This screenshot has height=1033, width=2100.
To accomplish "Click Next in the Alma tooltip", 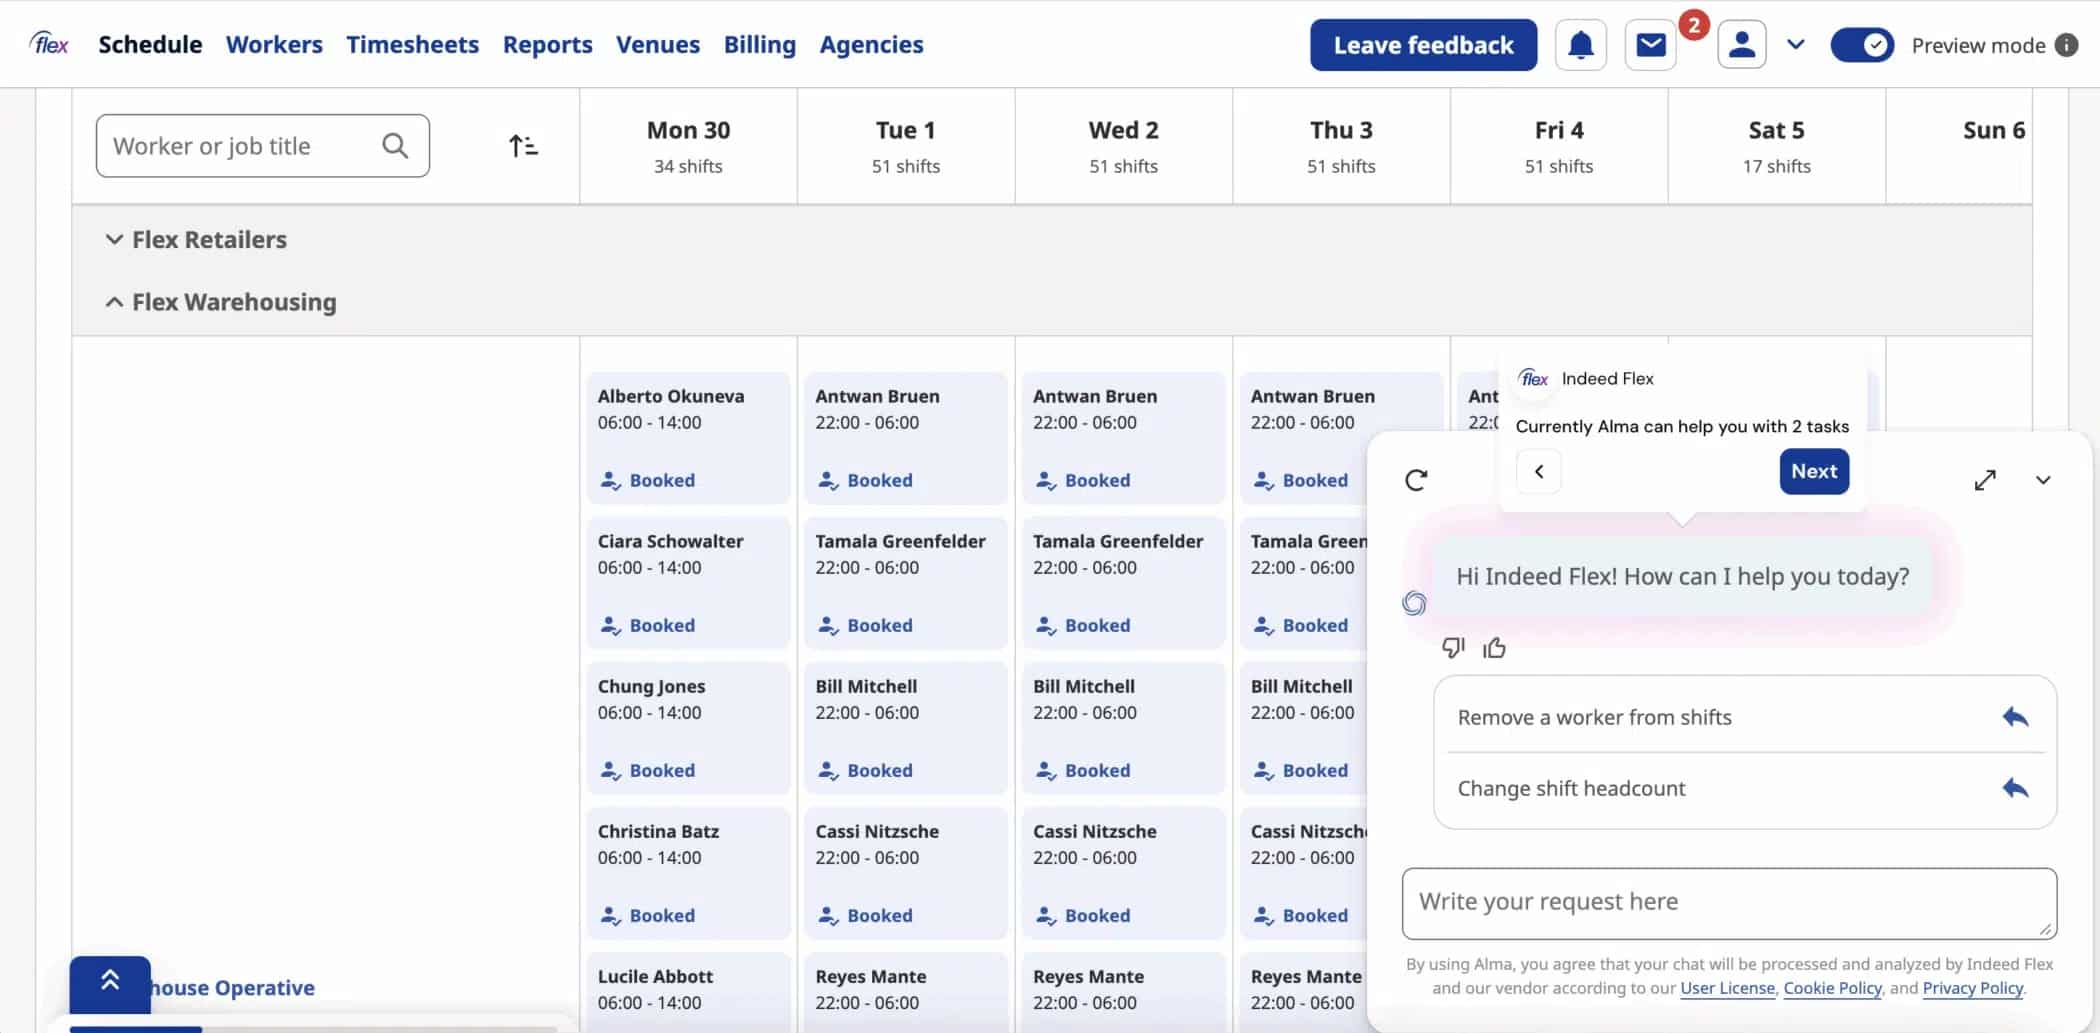I will 1814,471.
